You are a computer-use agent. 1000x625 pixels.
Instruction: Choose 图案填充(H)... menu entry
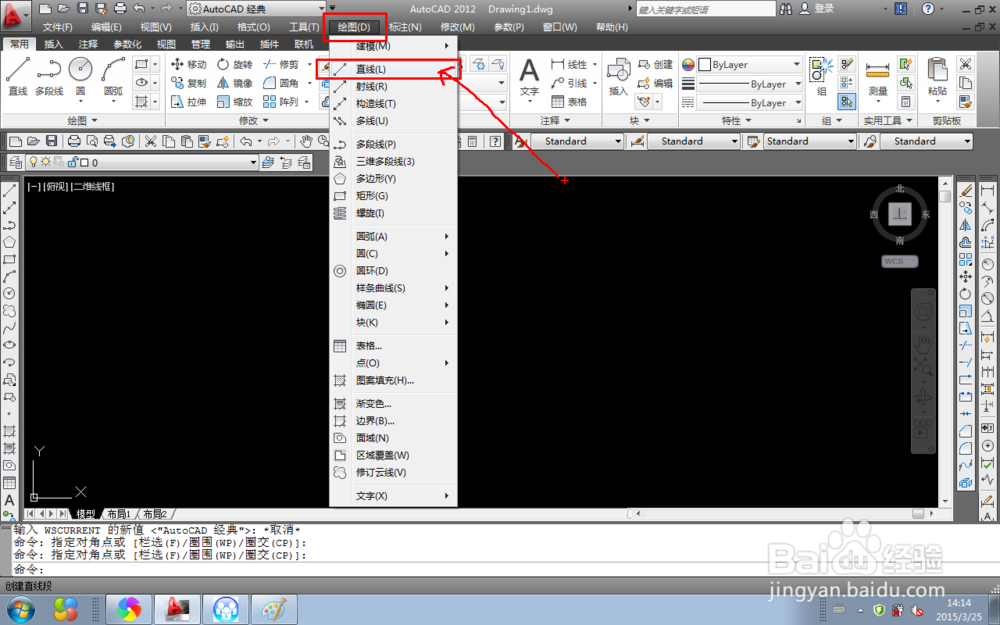click(393, 381)
